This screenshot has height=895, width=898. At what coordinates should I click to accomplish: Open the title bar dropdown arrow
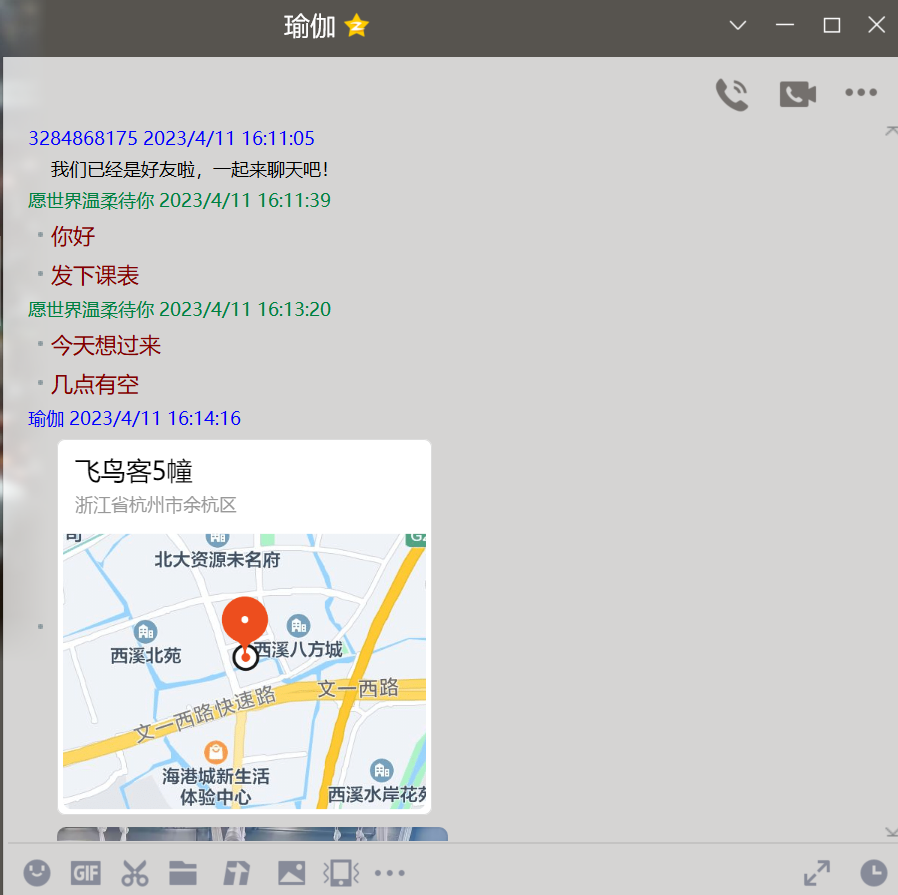pyautogui.click(x=738, y=26)
